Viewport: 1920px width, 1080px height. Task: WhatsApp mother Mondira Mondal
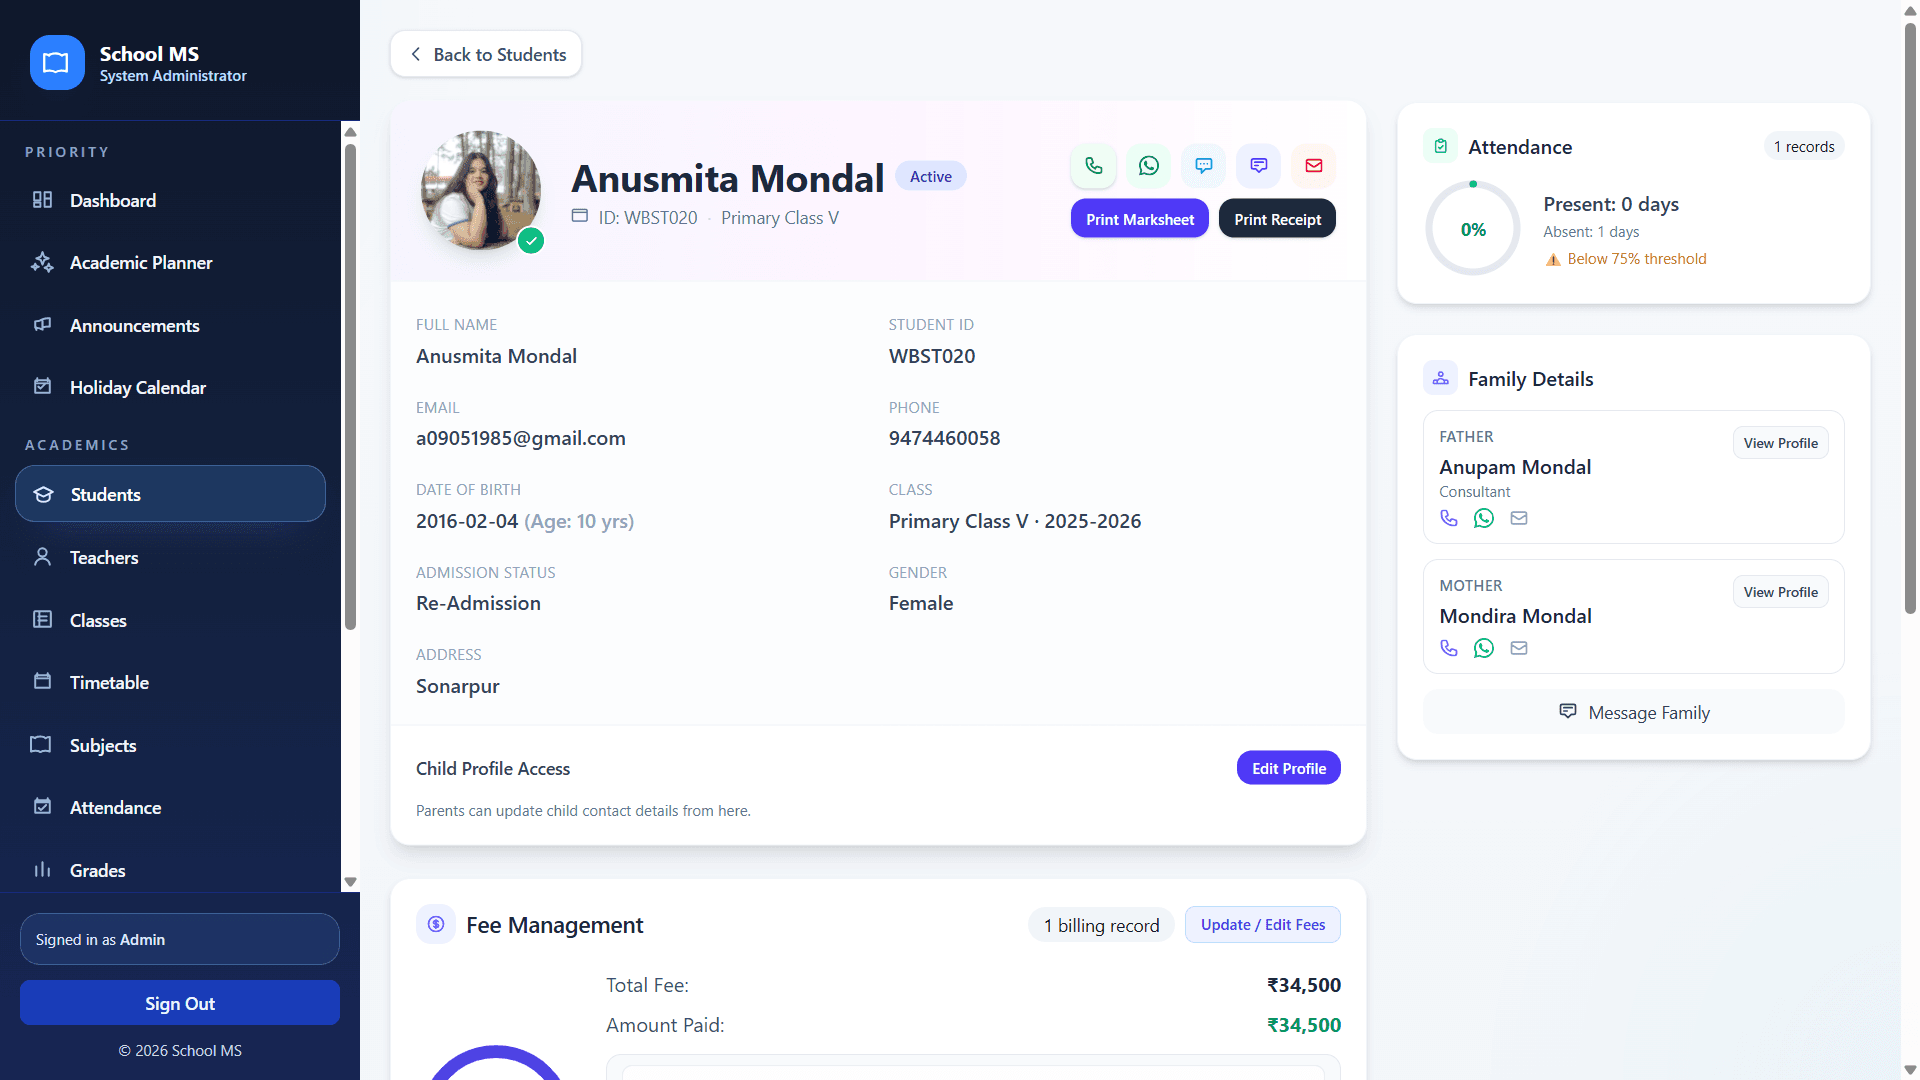[x=1484, y=648]
